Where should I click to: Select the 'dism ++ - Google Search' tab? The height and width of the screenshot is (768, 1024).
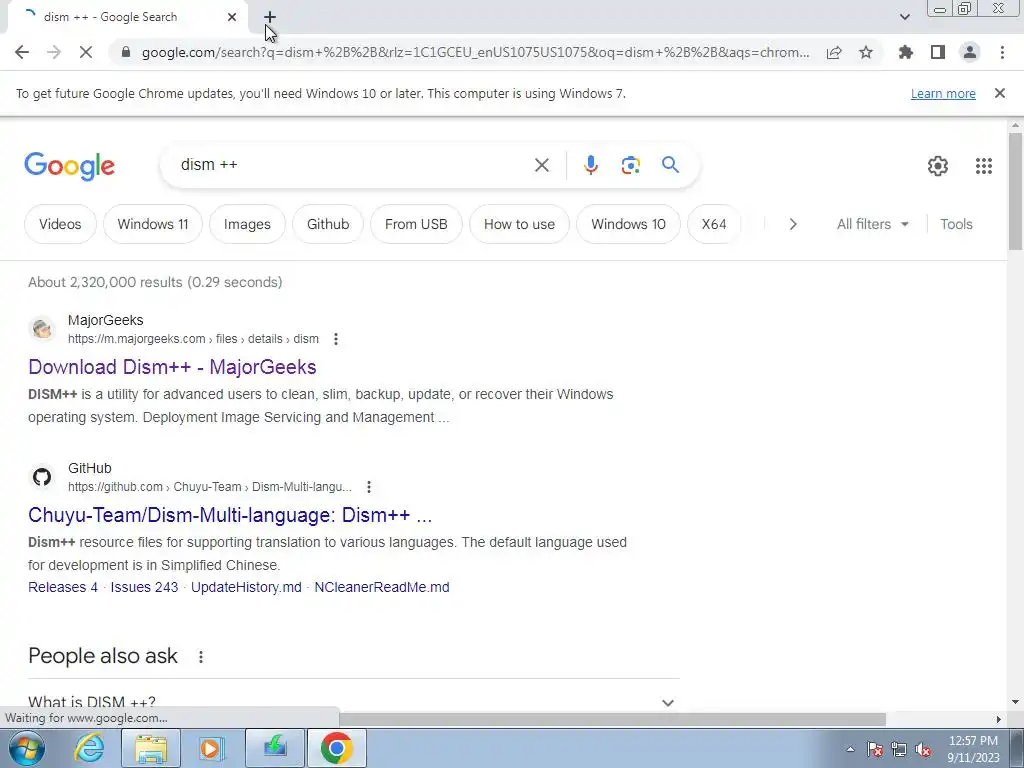(127, 17)
